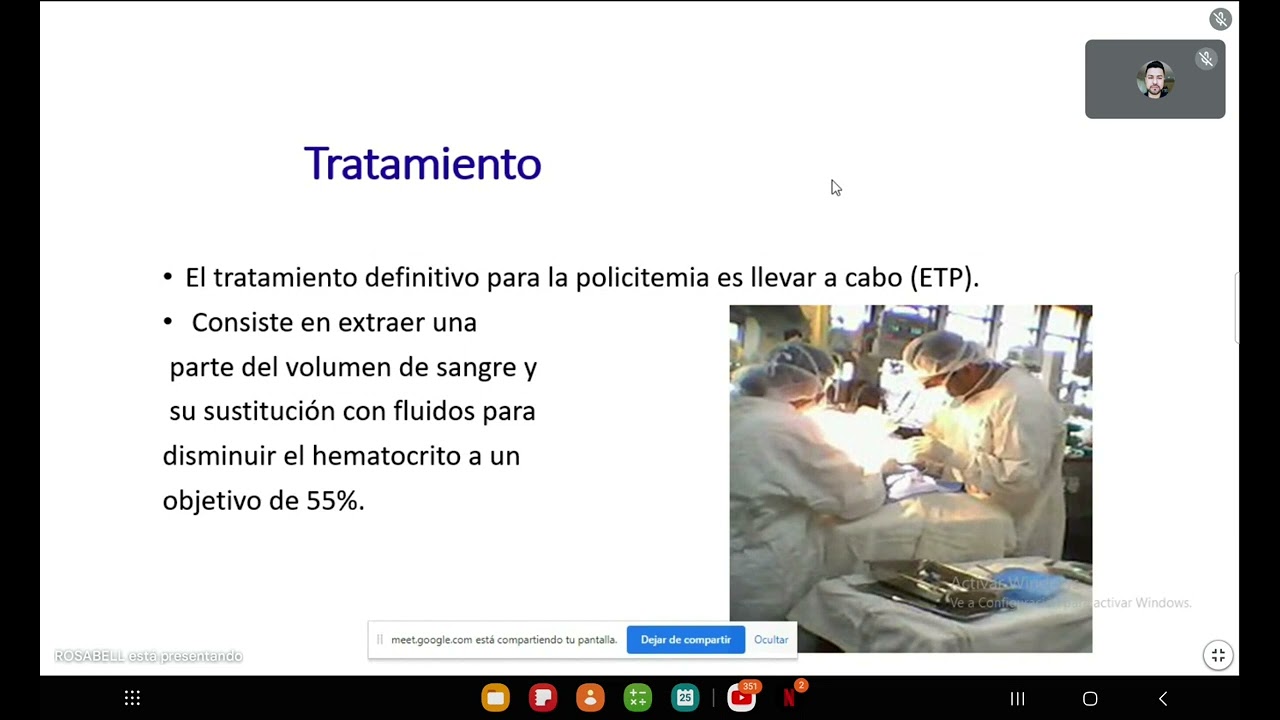Exit full screen with bottom-right icon
This screenshot has width=1280, height=720.
(1218, 656)
